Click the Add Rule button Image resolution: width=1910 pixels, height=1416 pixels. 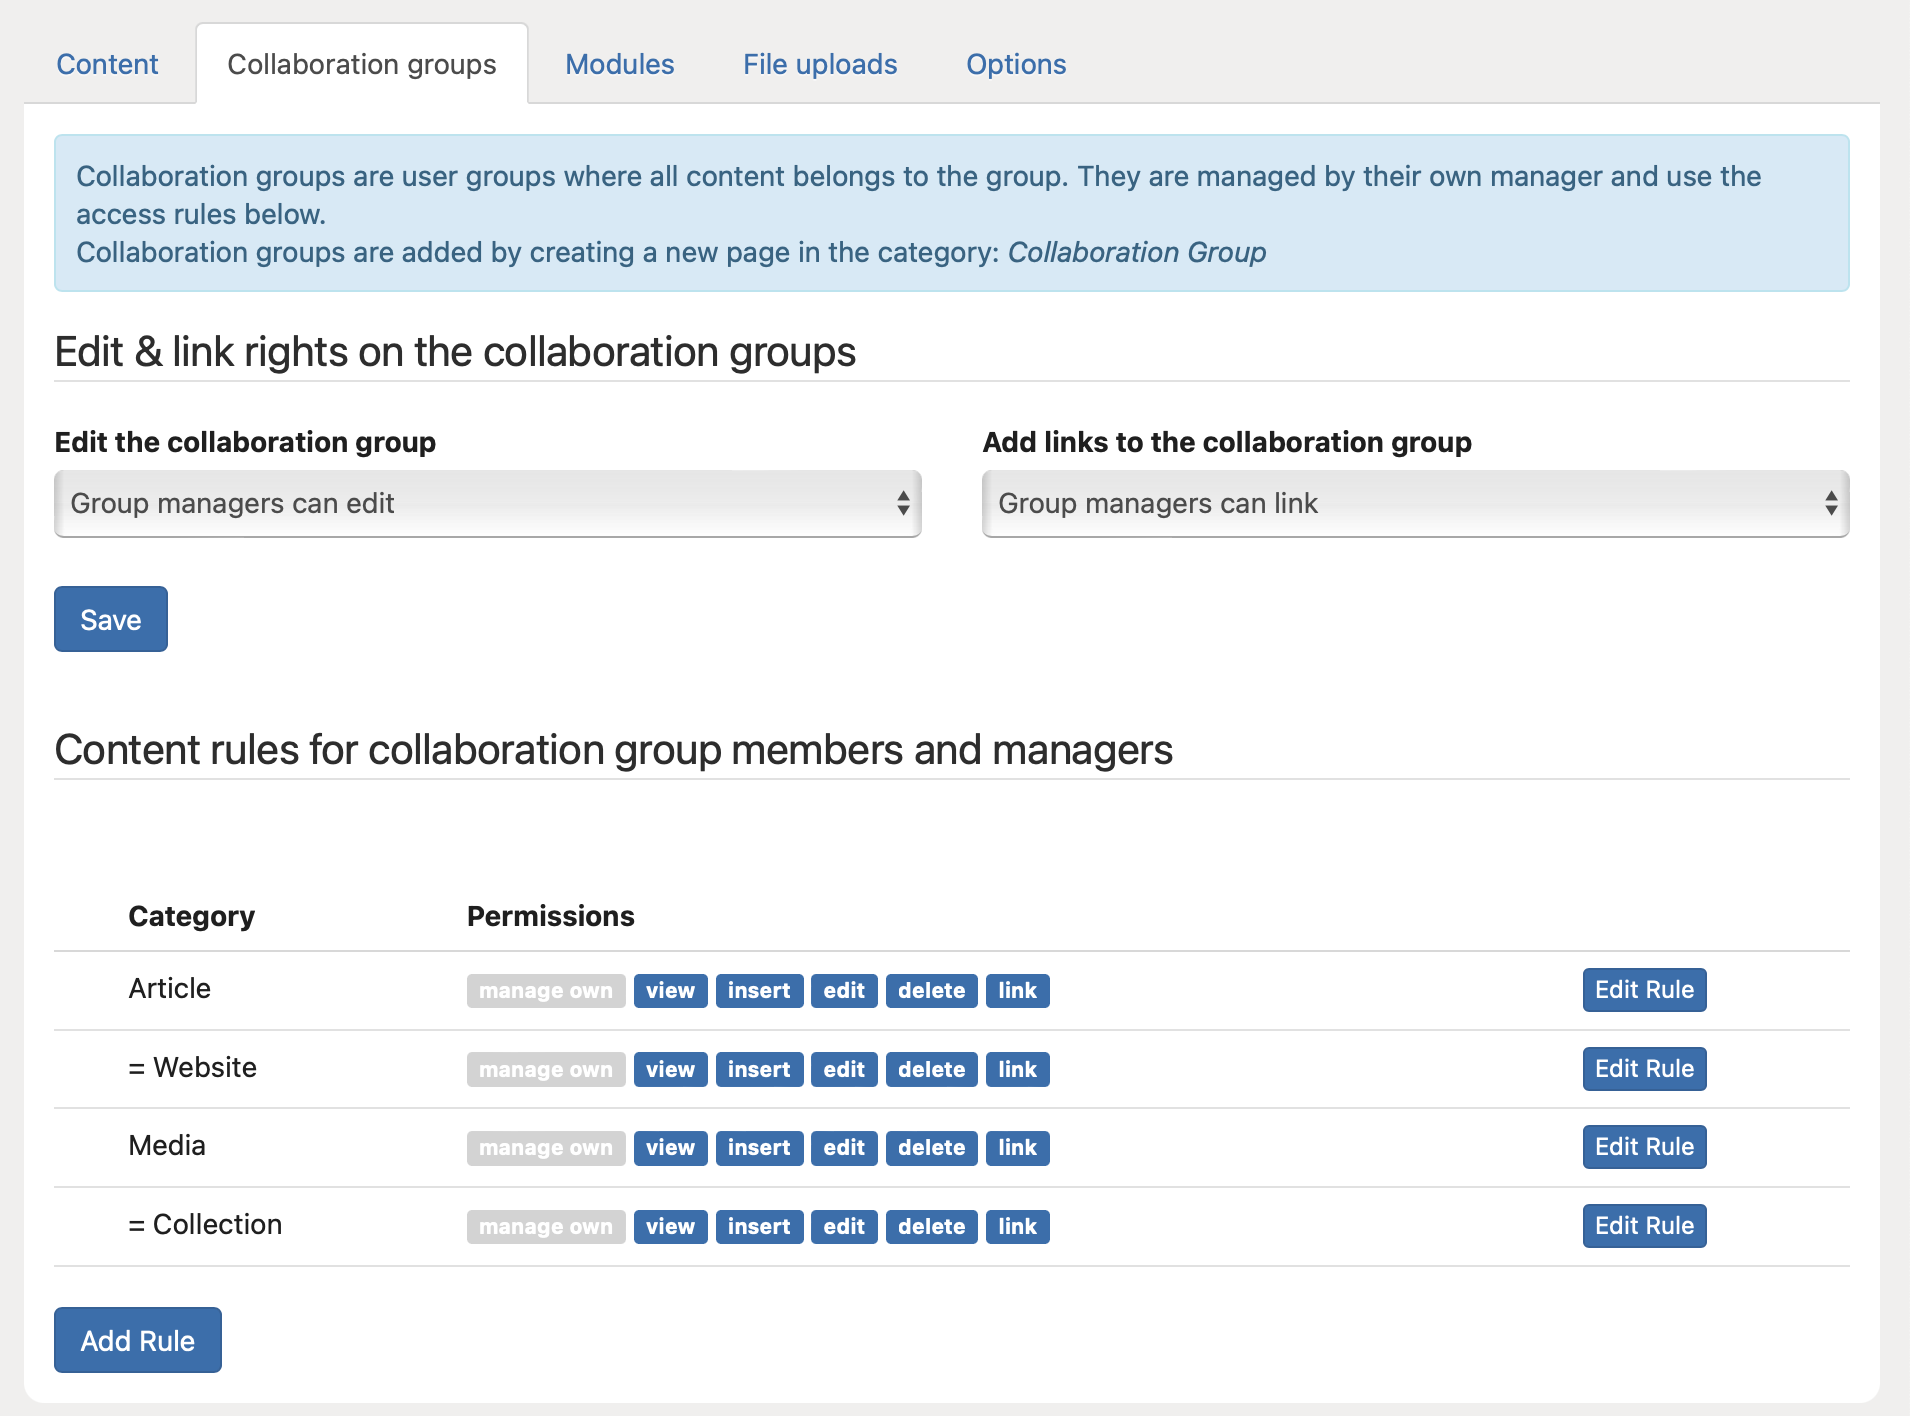(x=137, y=1340)
